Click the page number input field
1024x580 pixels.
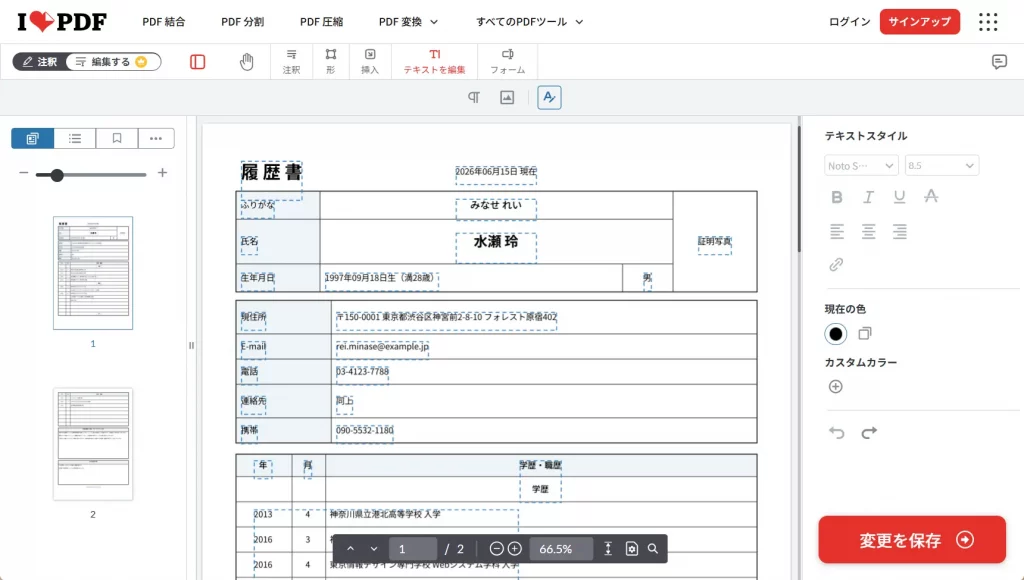[x=413, y=549]
